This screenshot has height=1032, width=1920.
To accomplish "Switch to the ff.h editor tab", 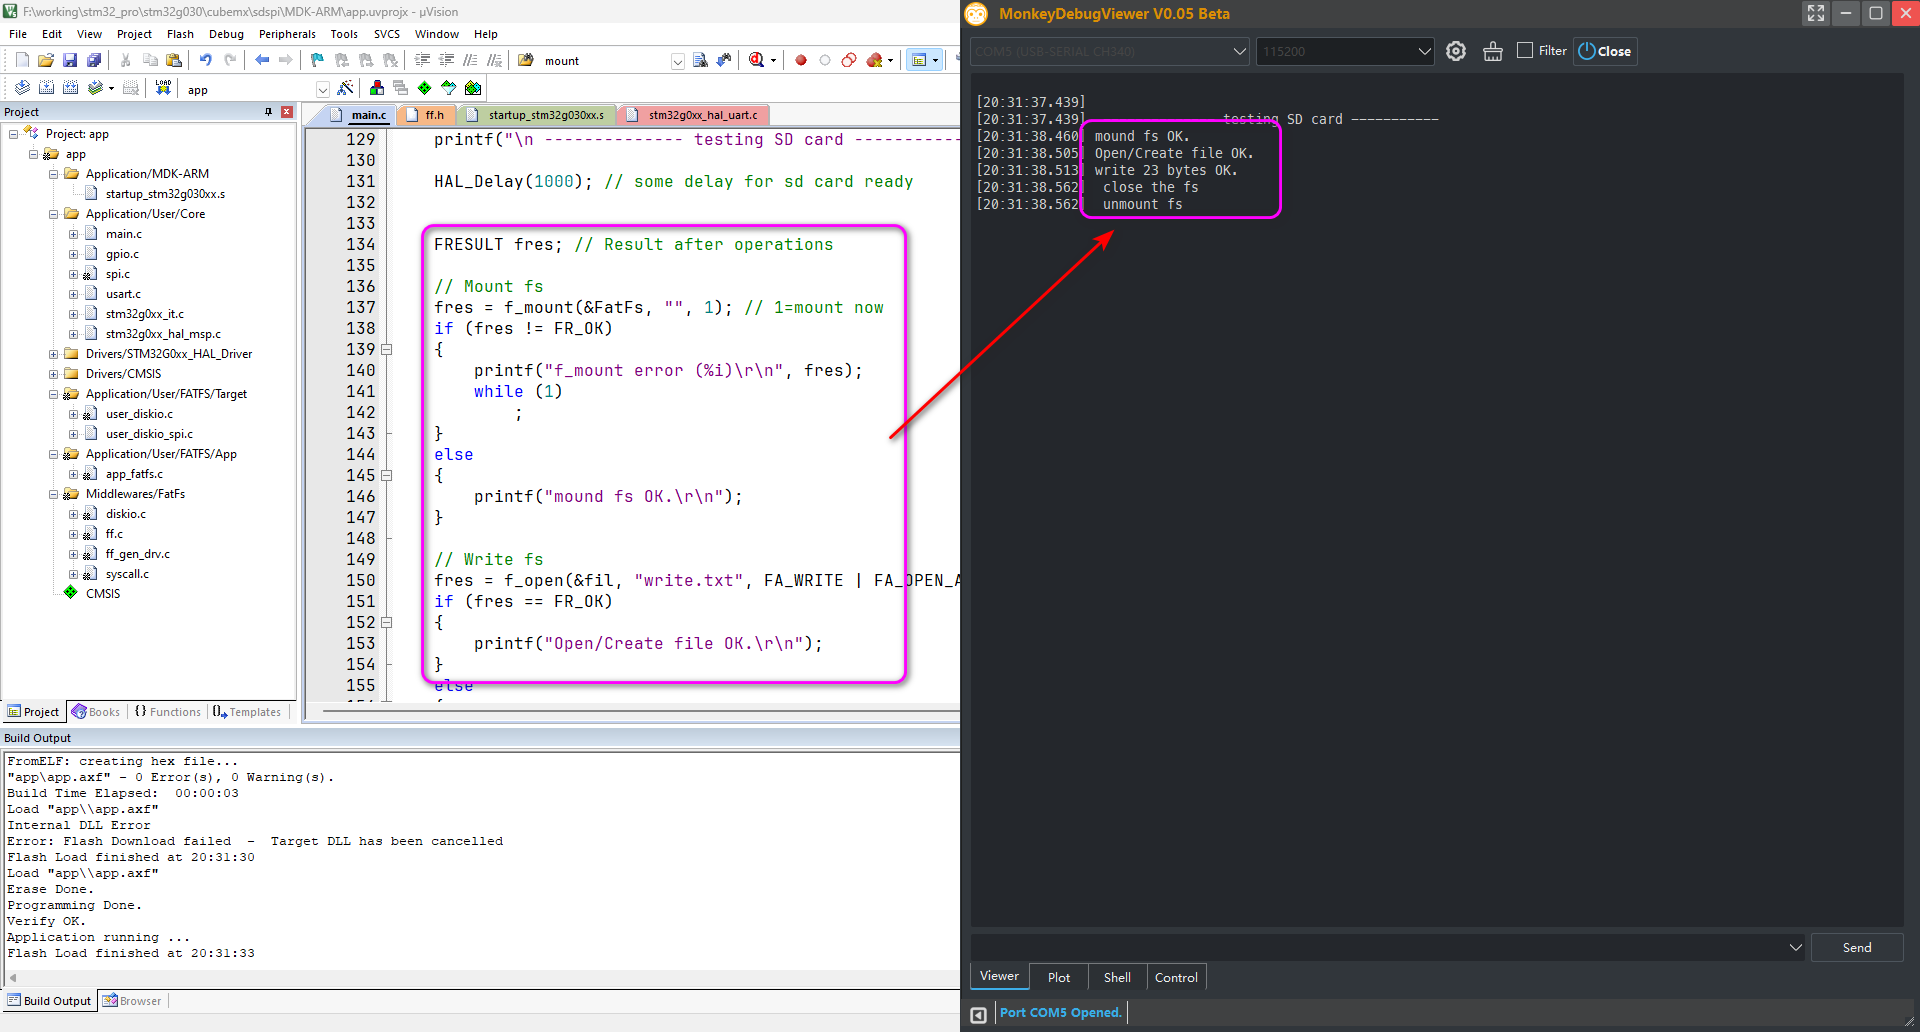I will (426, 115).
